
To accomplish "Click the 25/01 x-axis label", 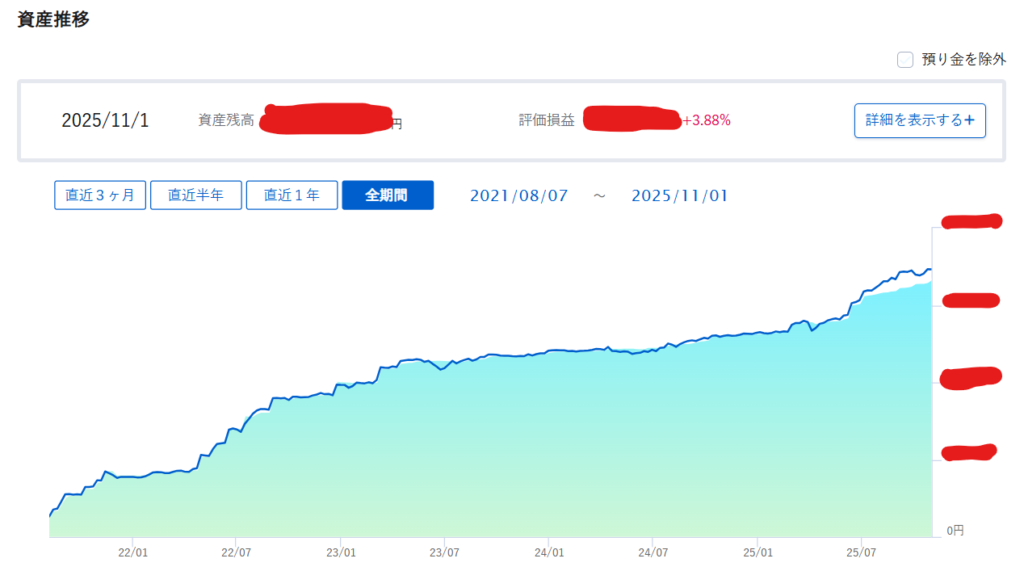I will [758, 552].
